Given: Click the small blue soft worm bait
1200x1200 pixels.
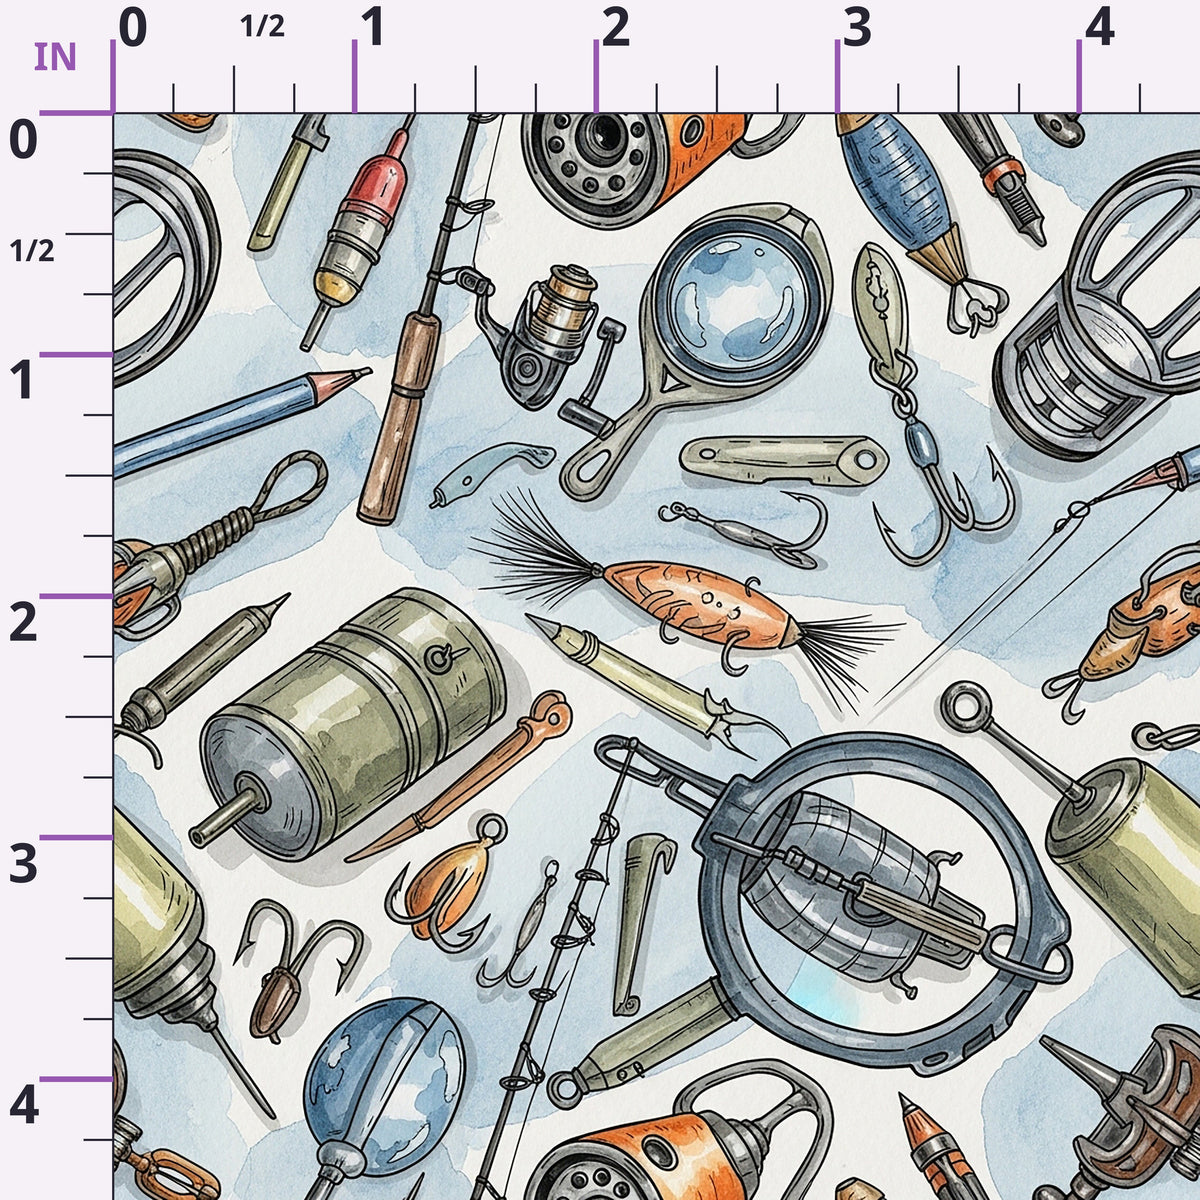Looking at the screenshot, I should point(491,474).
